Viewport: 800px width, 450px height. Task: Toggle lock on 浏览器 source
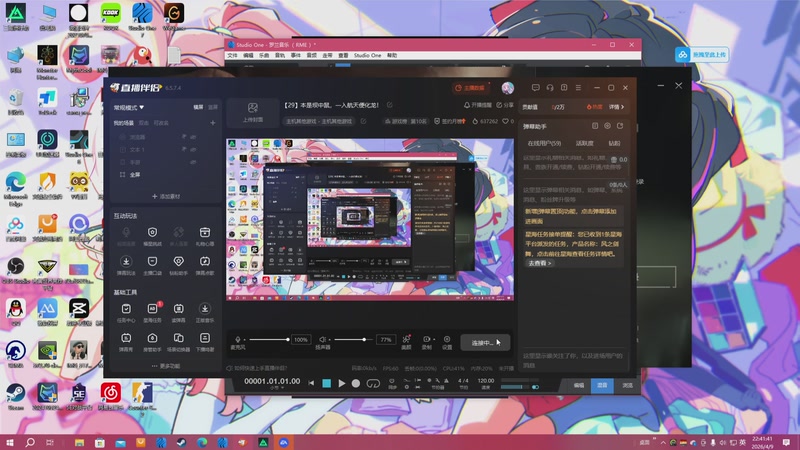tap(184, 137)
